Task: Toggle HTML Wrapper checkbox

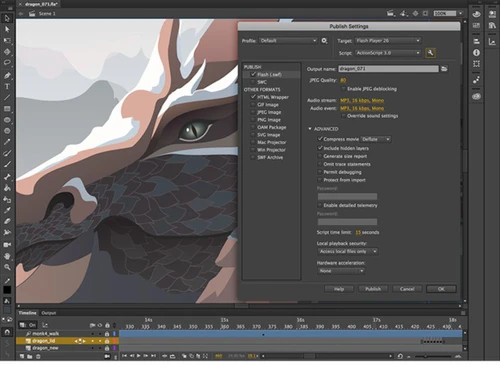Action: pyautogui.click(x=253, y=97)
